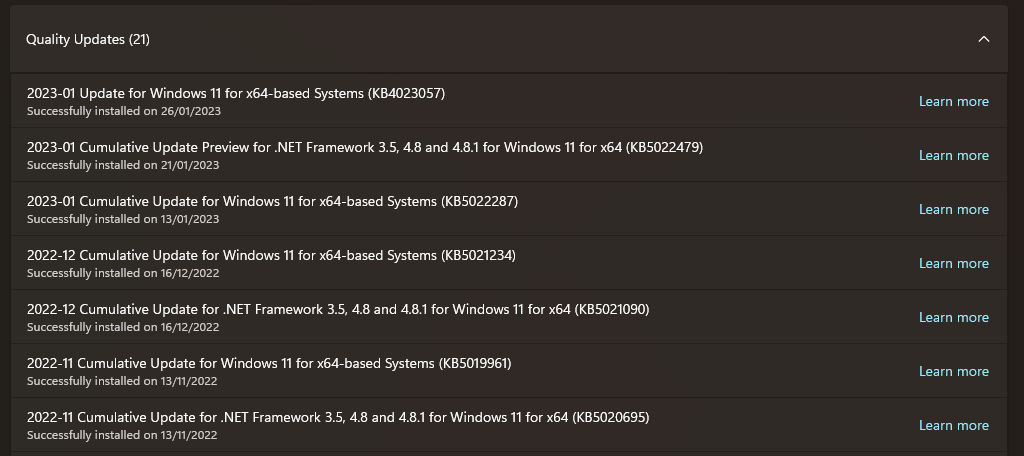Image resolution: width=1024 pixels, height=456 pixels.
Task: Open Learn more for KB4023057 update
Action: pyautogui.click(x=953, y=101)
